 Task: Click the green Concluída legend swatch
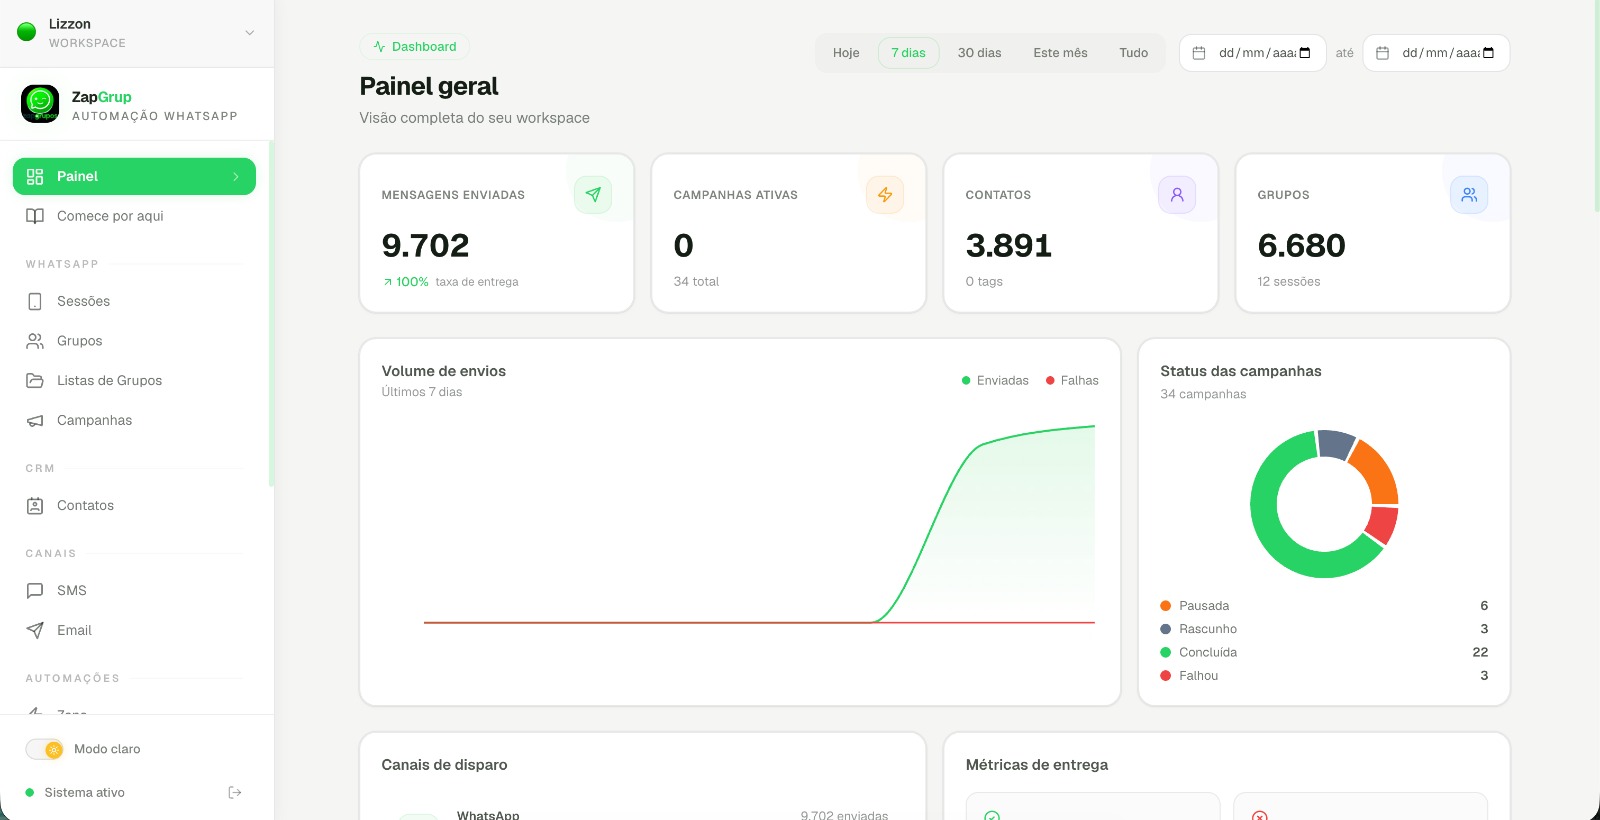point(1165,653)
